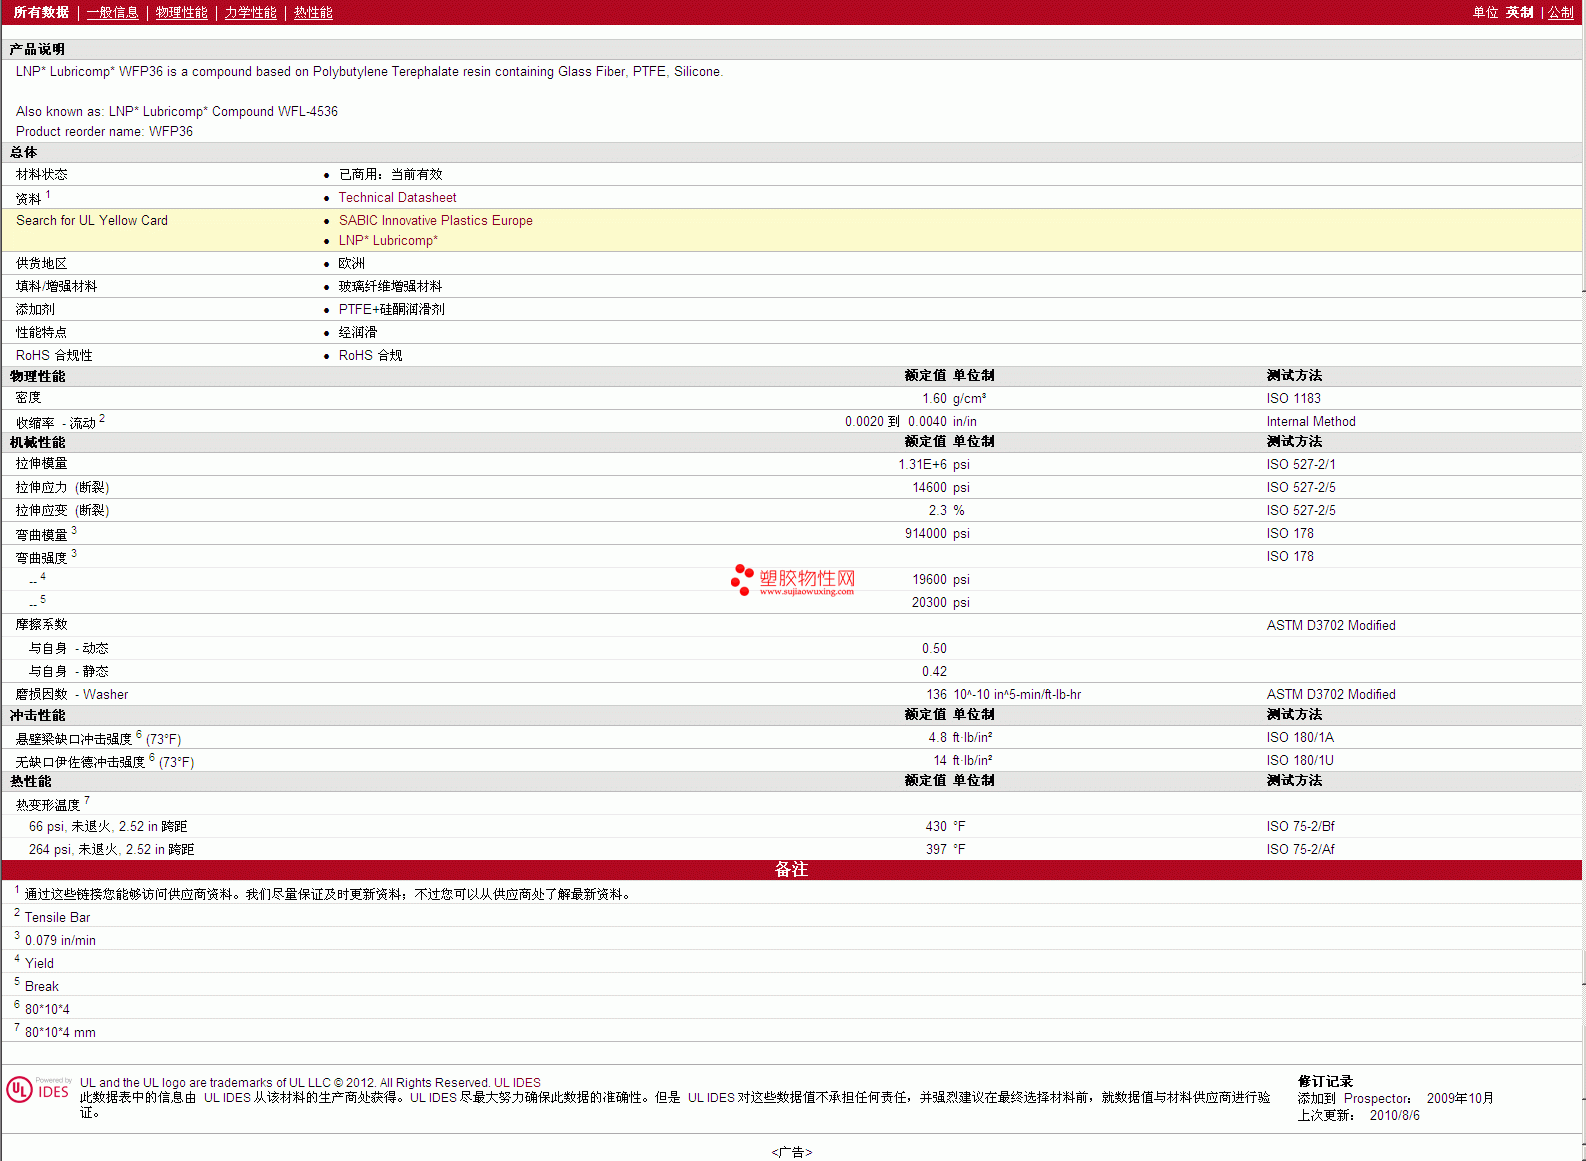Open the 物理性能 tab
Viewport: 1586px width, 1161px height.
tap(181, 12)
